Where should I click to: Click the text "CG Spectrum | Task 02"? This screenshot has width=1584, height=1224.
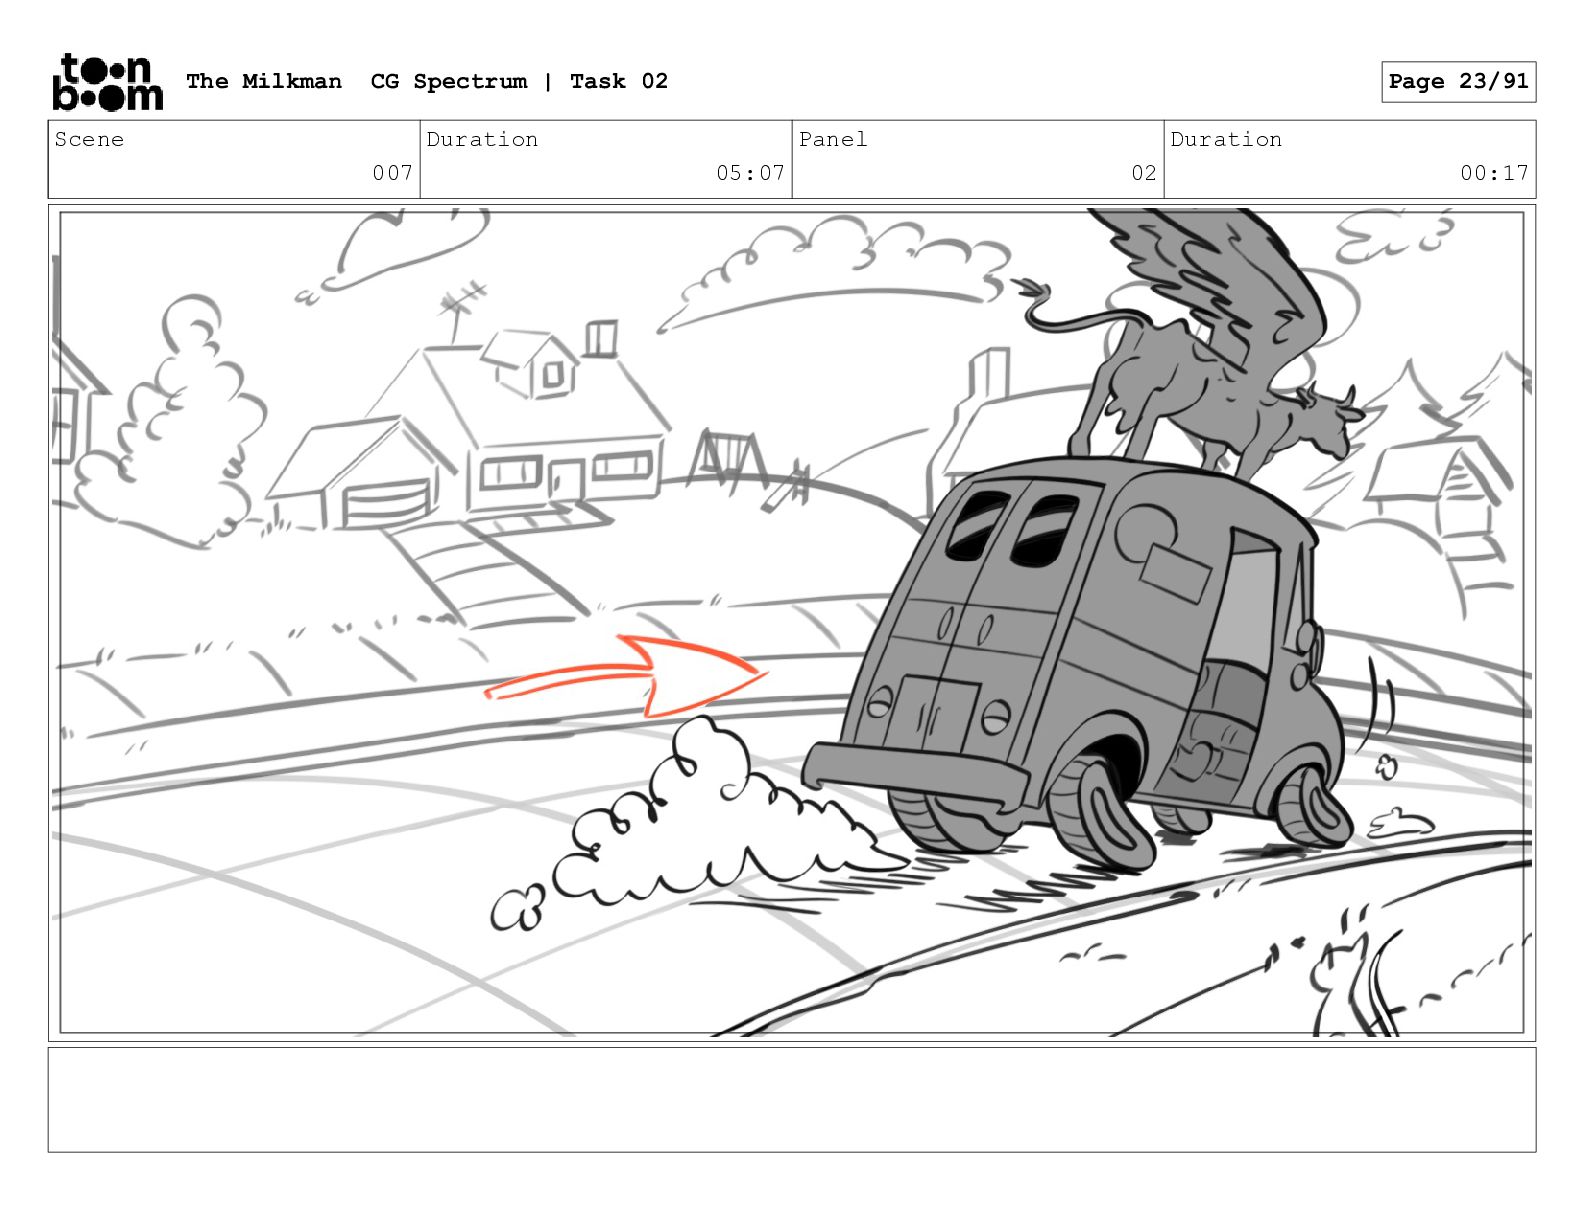[x=519, y=81]
